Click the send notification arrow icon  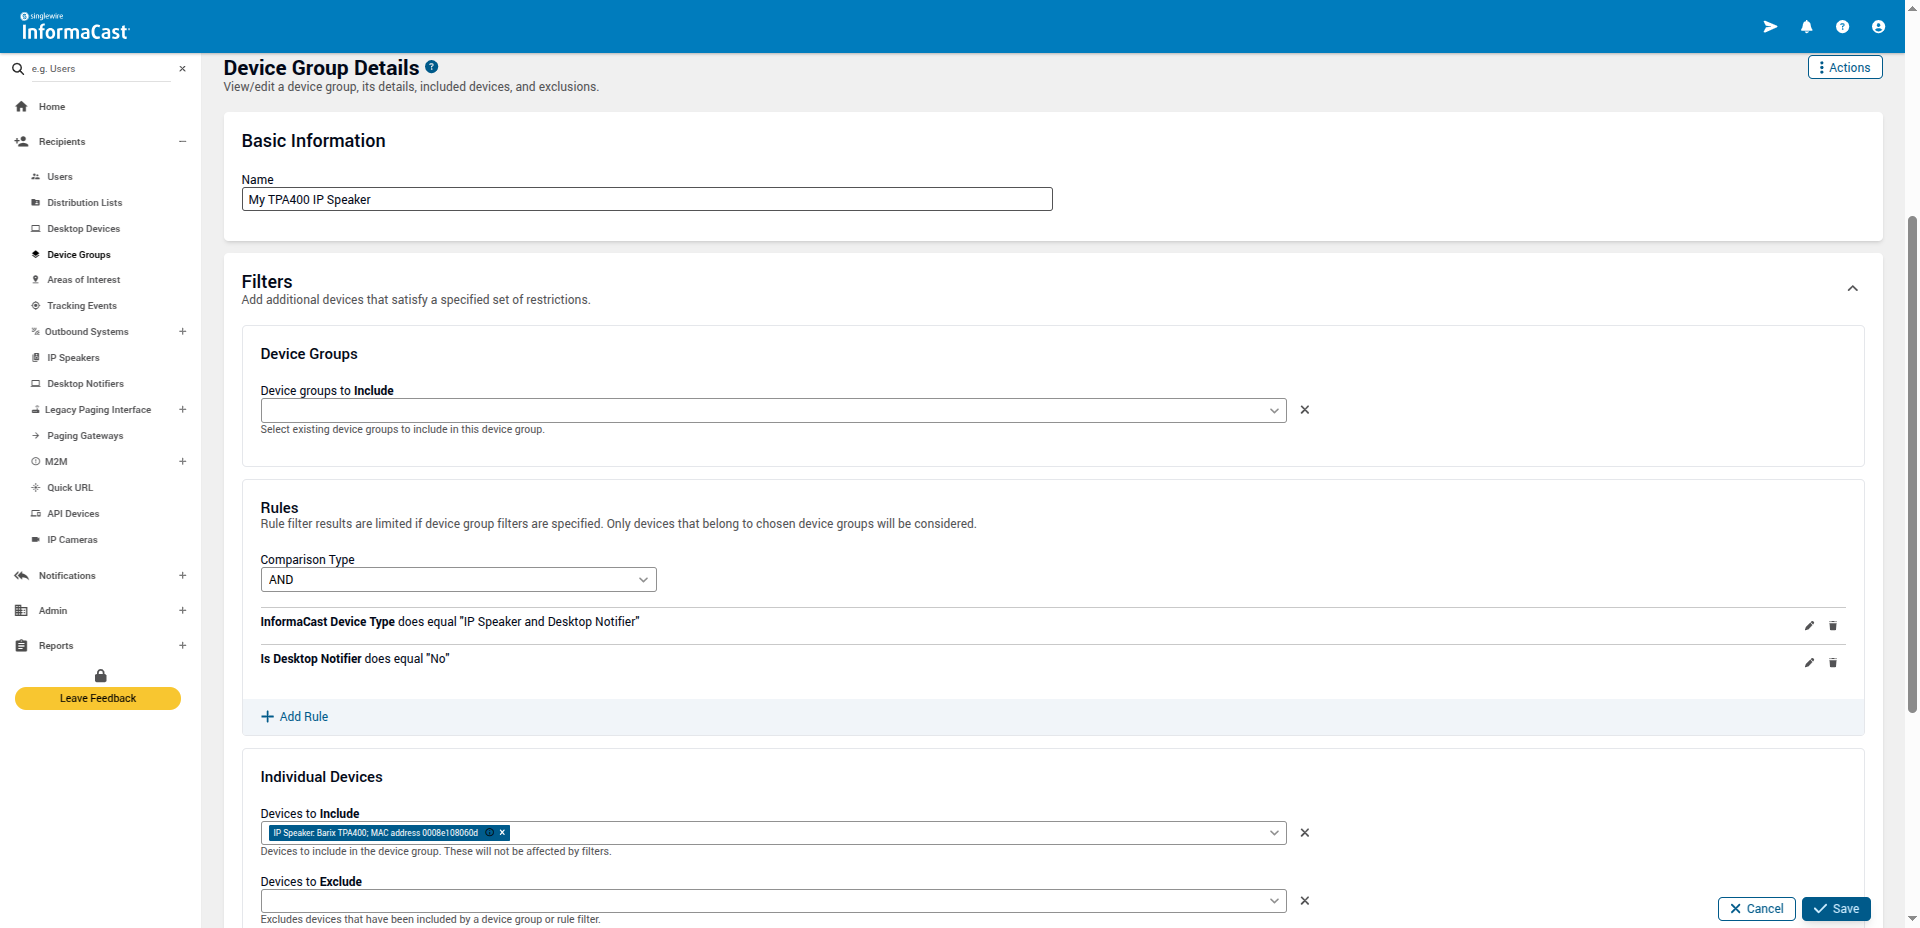[1770, 27]
